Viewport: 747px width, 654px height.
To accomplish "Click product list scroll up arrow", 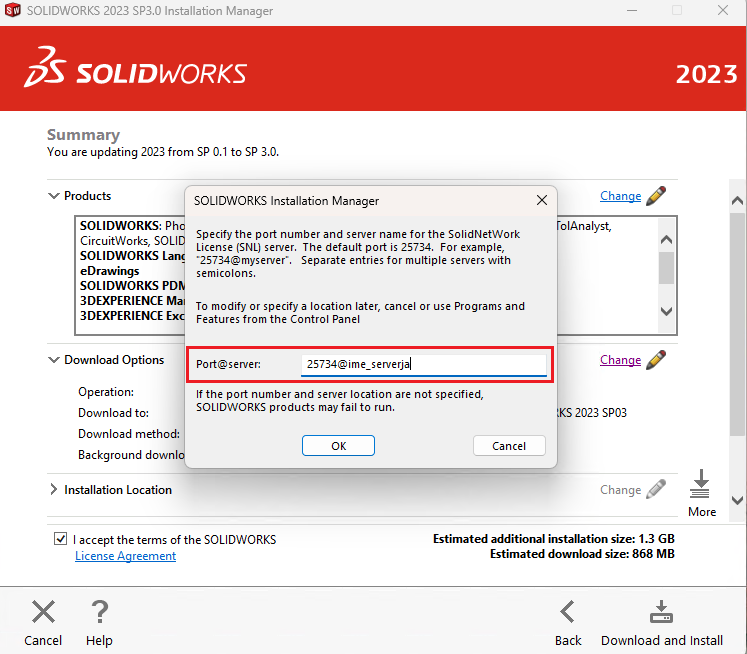I will coord(666,240).
